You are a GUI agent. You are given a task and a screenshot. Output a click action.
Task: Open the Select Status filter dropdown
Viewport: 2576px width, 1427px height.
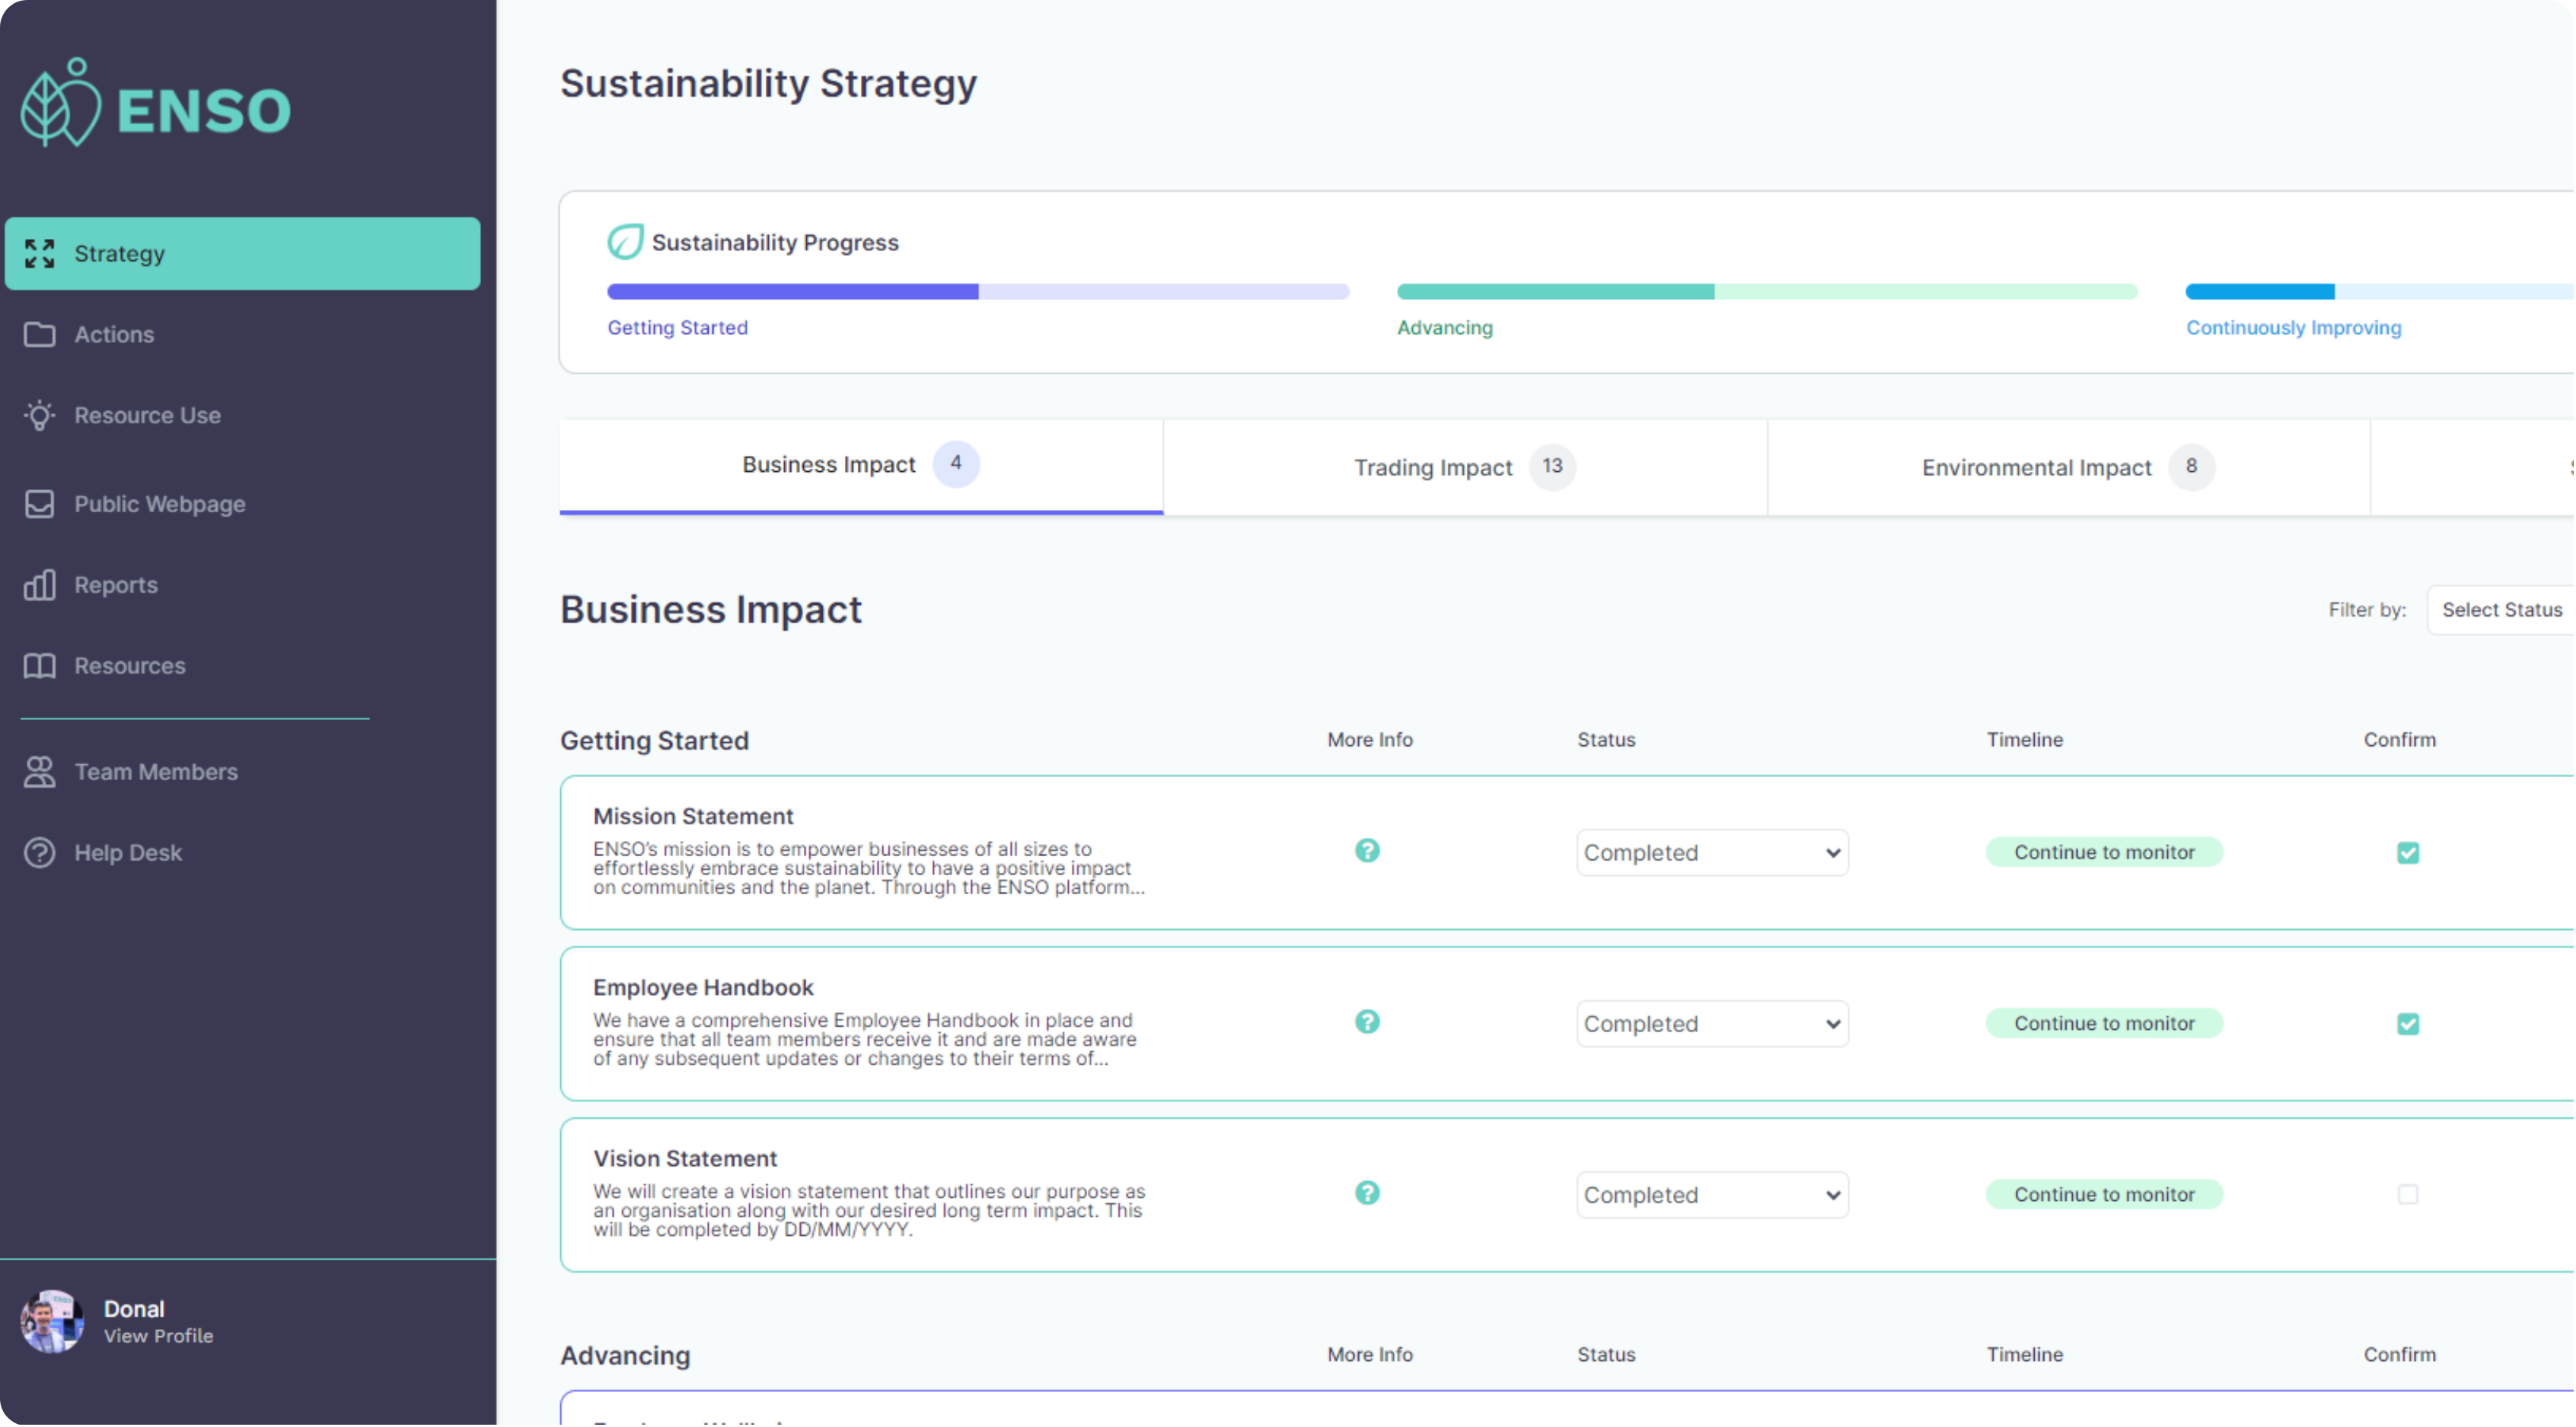tap(2502, 611)
